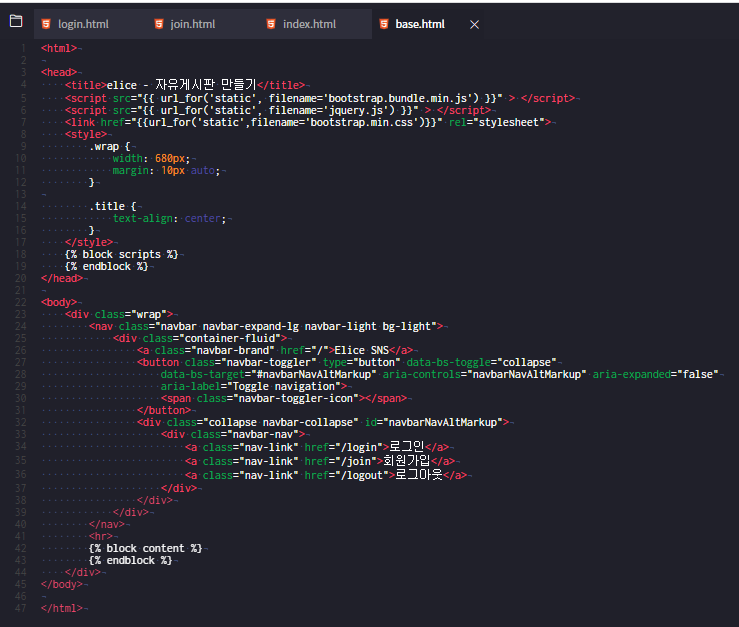Switch to the login.html tab
The image size is (739, 627).
(x=83, y=24)
